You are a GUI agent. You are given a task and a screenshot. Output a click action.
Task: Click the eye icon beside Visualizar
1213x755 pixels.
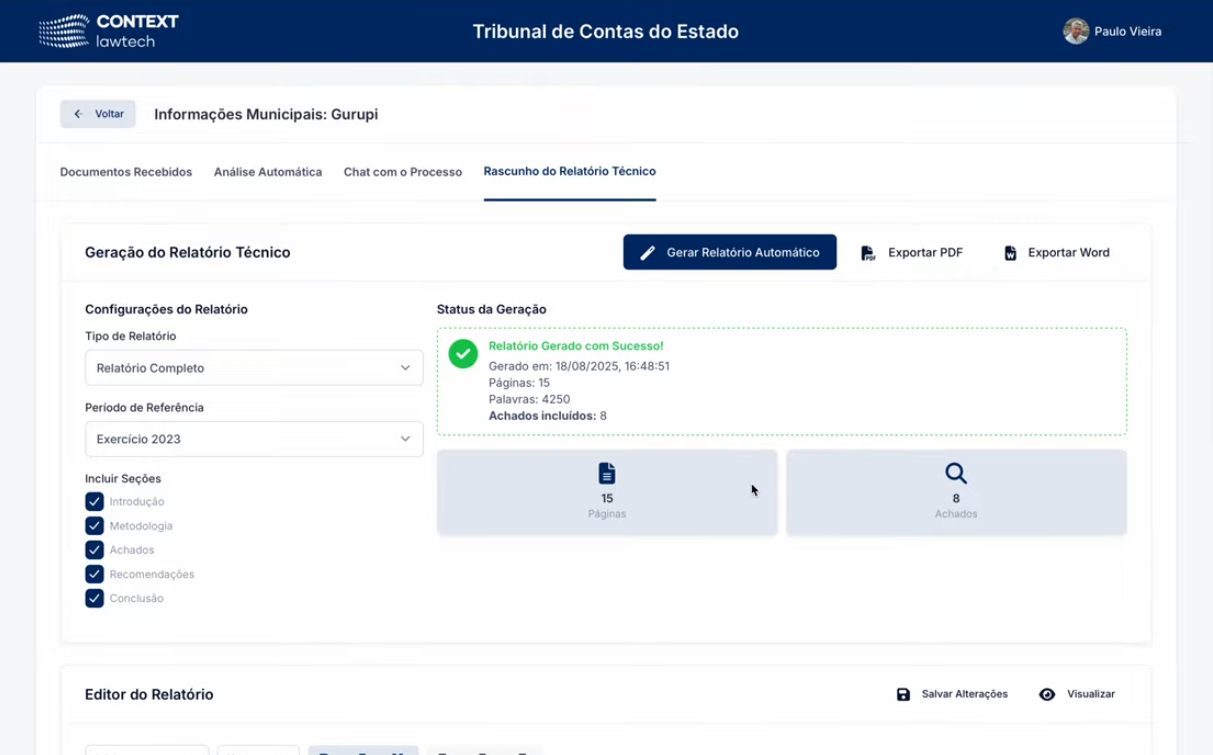[x=1047, y=693]
